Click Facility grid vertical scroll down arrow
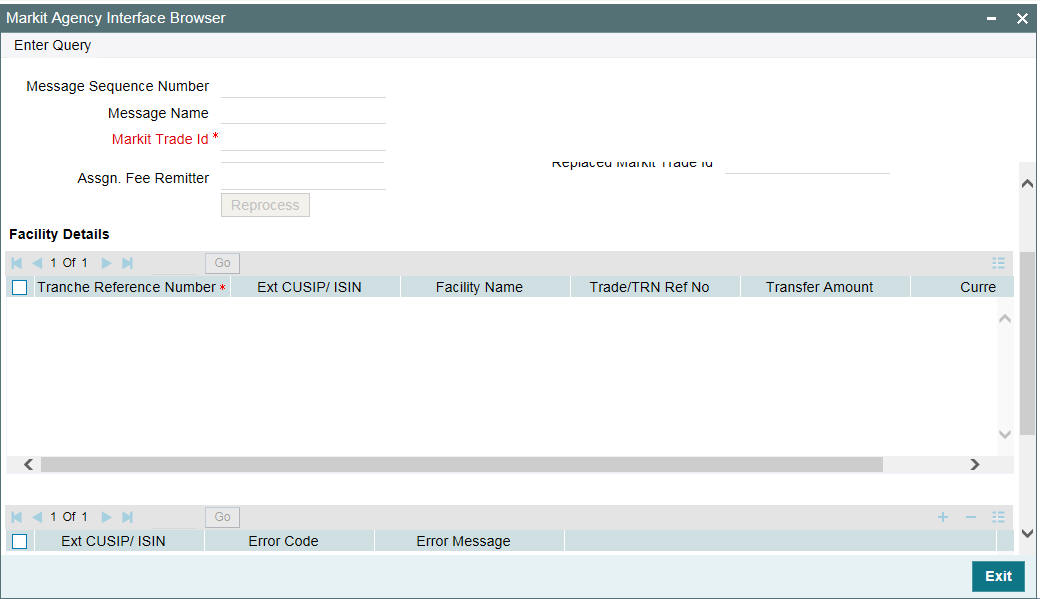 coord(1005,434)
